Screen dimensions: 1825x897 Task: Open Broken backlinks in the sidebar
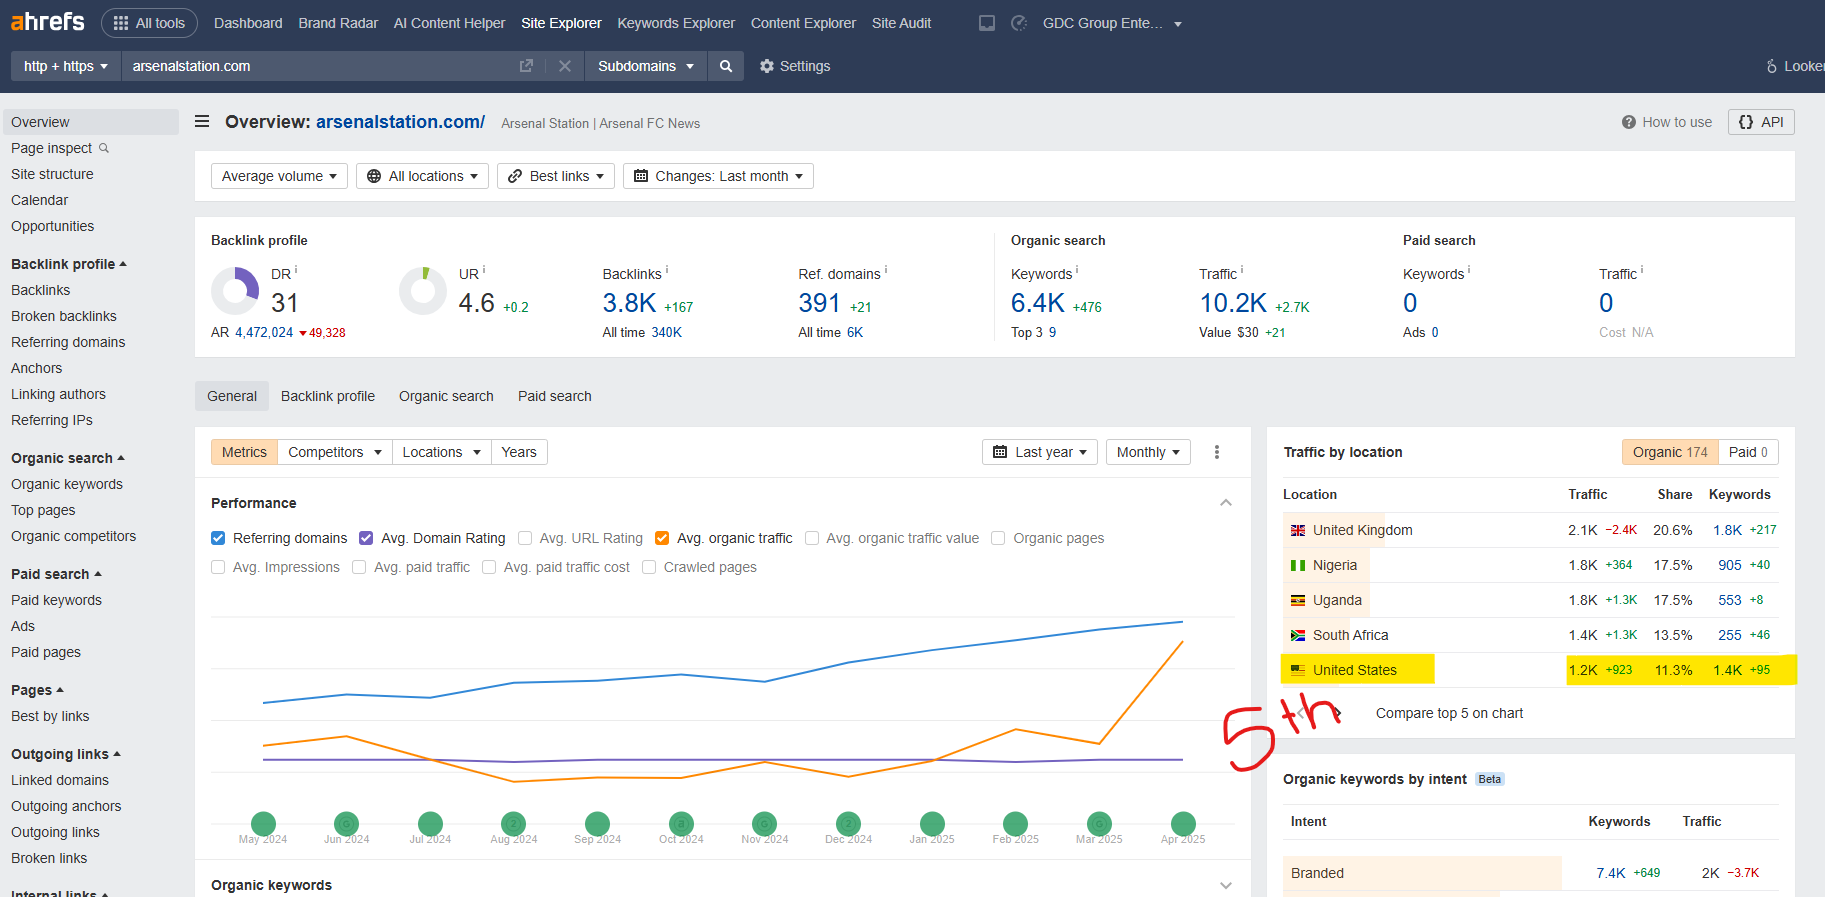[x=64, y=316]
